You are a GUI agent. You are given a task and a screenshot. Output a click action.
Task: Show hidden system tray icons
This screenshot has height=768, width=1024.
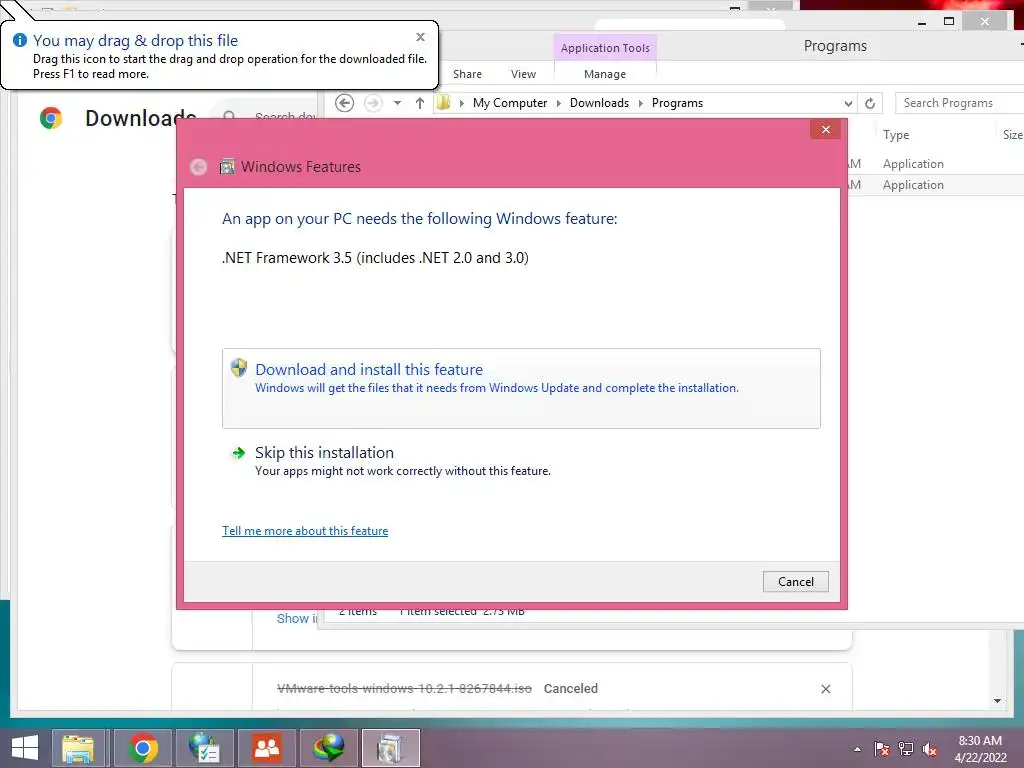(x=857, y=749)
